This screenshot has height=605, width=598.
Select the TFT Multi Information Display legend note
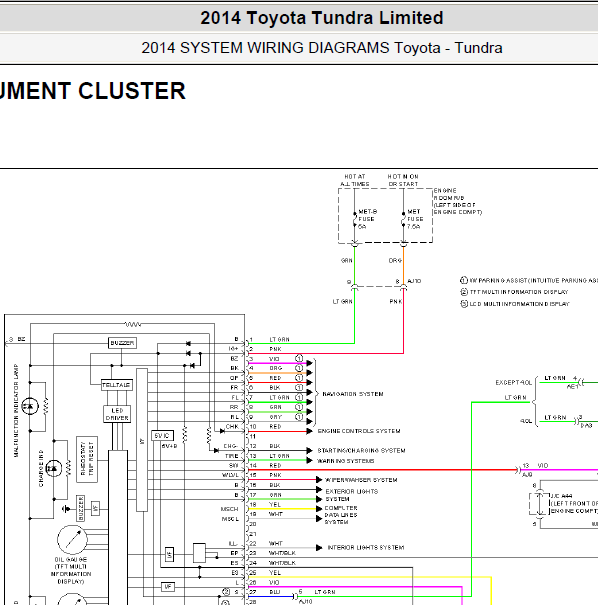click(514, 292)
